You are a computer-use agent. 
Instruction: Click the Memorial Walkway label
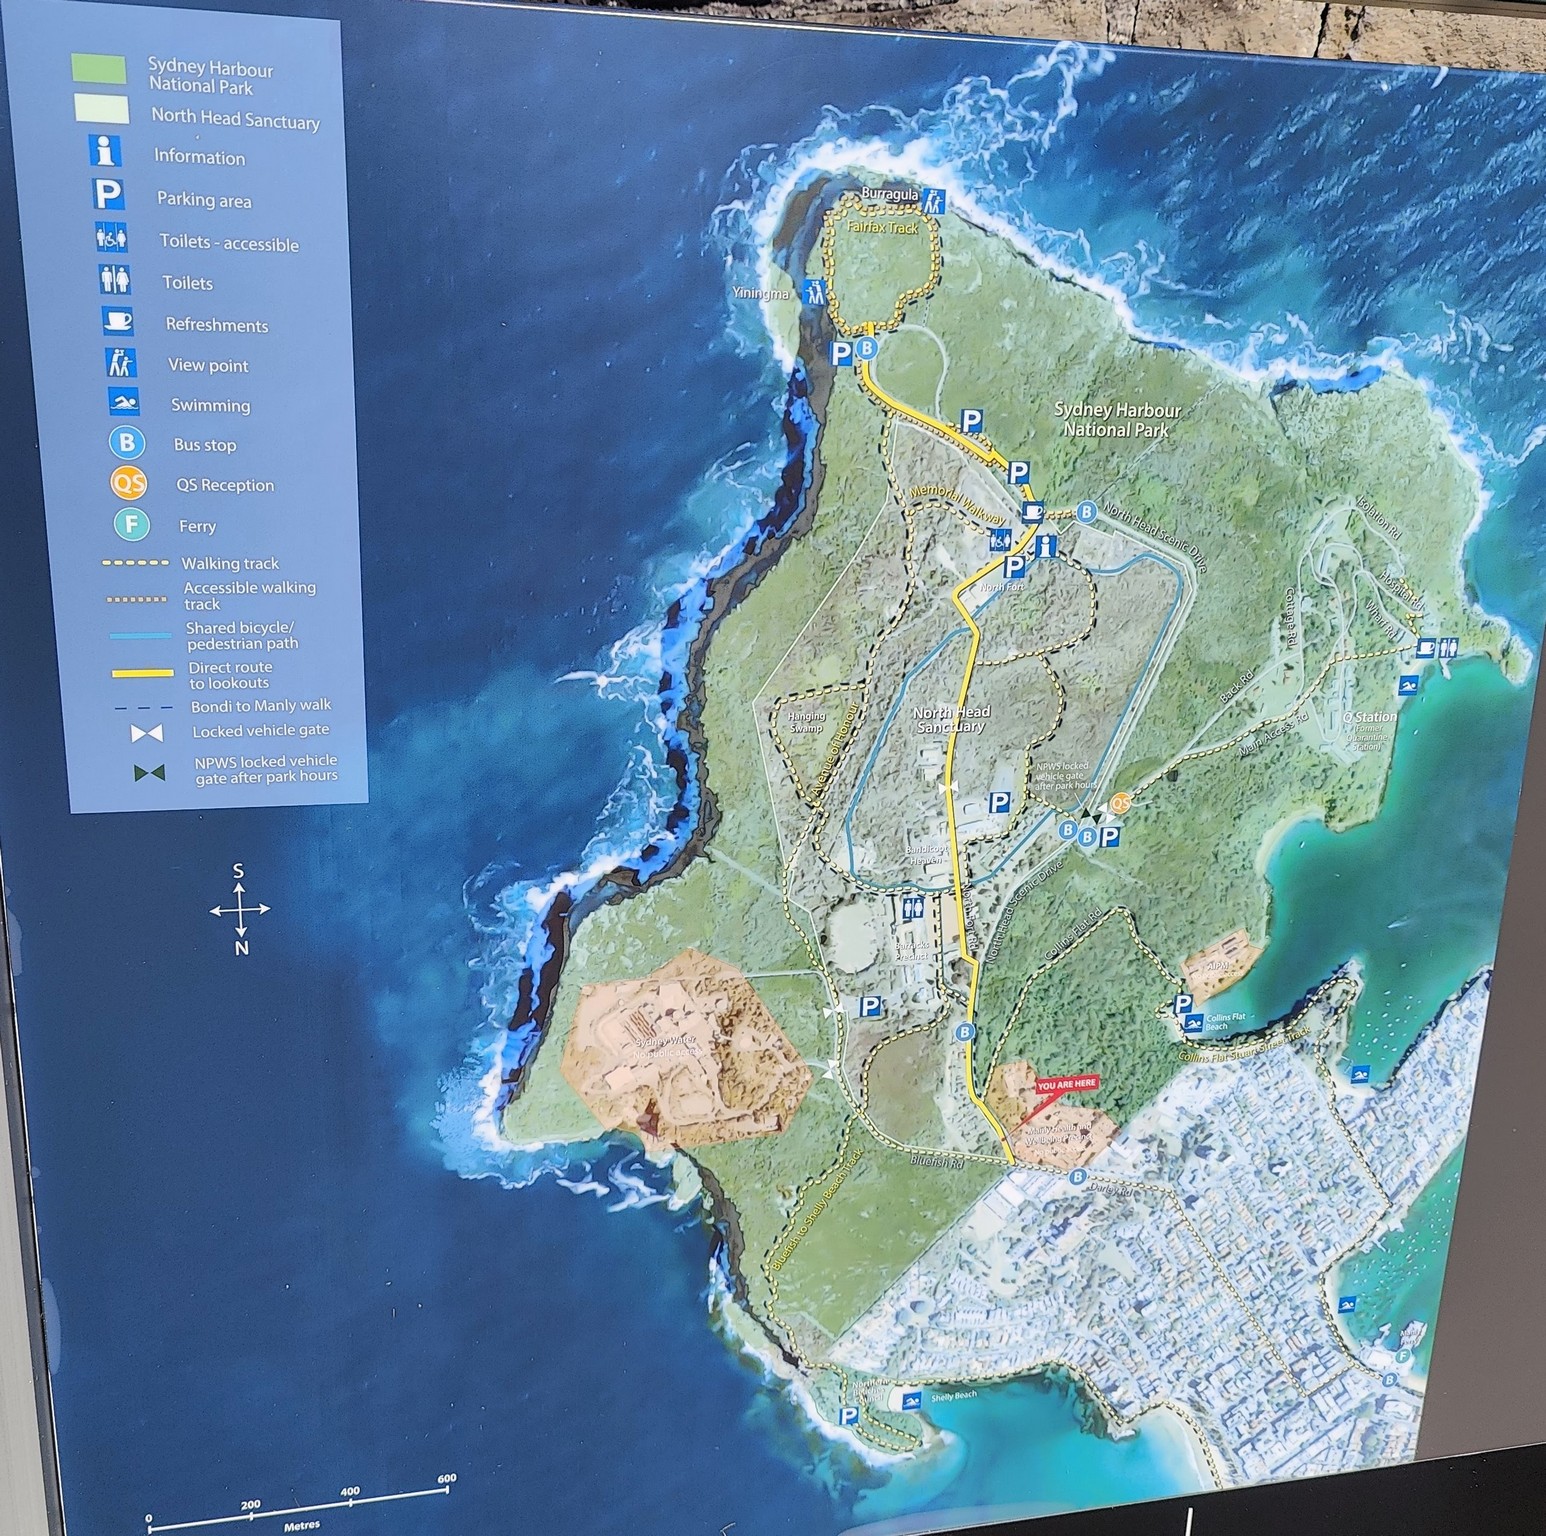(957, 503)
